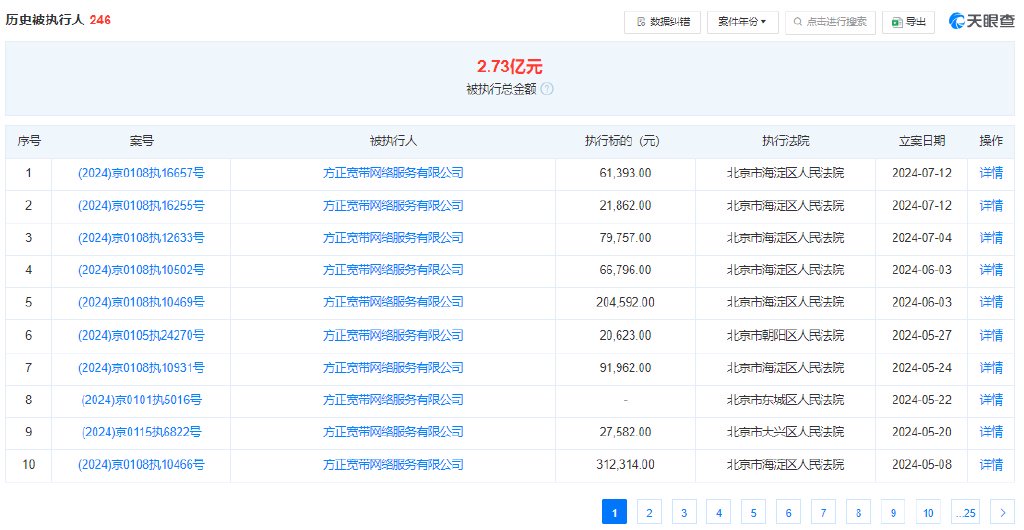Click the 导出 export button
The height and width of the screenshot is (530, 1024).
pos(908,22)
